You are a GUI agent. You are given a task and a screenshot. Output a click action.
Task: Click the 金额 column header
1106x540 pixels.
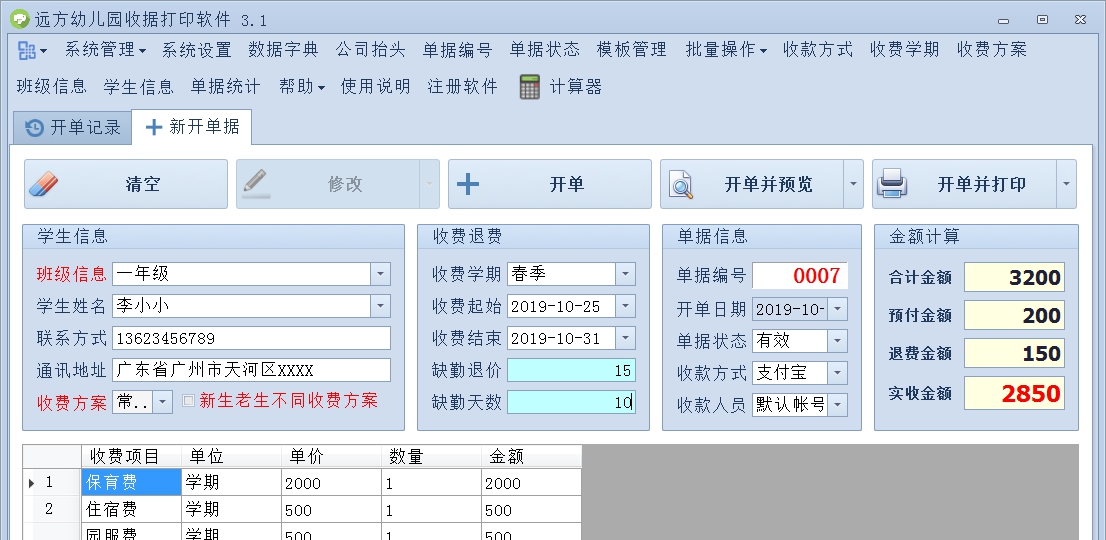tap(532, 457)
